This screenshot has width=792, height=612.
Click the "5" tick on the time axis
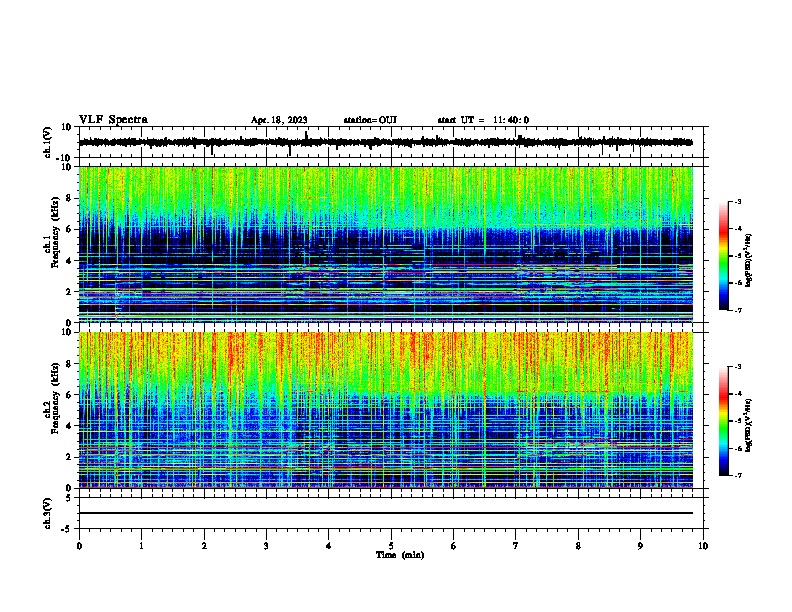click(x=391, y=546)
